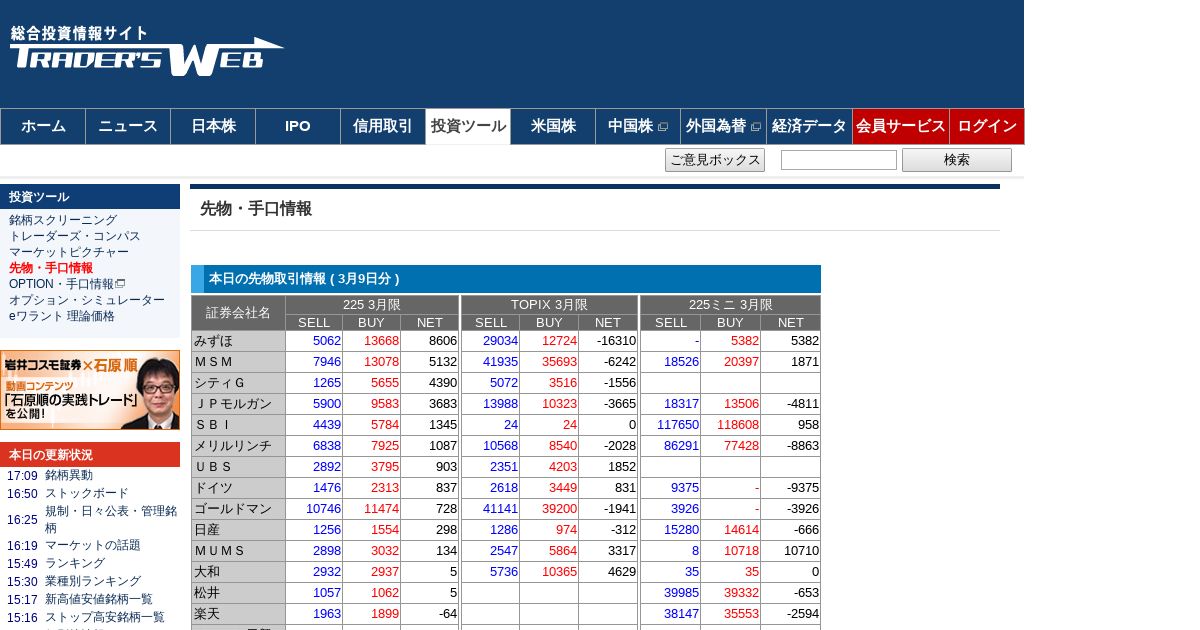Click the TOPIX 3月限 header
Image resolution: width=1200 pixels, height=630 pixels.
coord(549,305)
